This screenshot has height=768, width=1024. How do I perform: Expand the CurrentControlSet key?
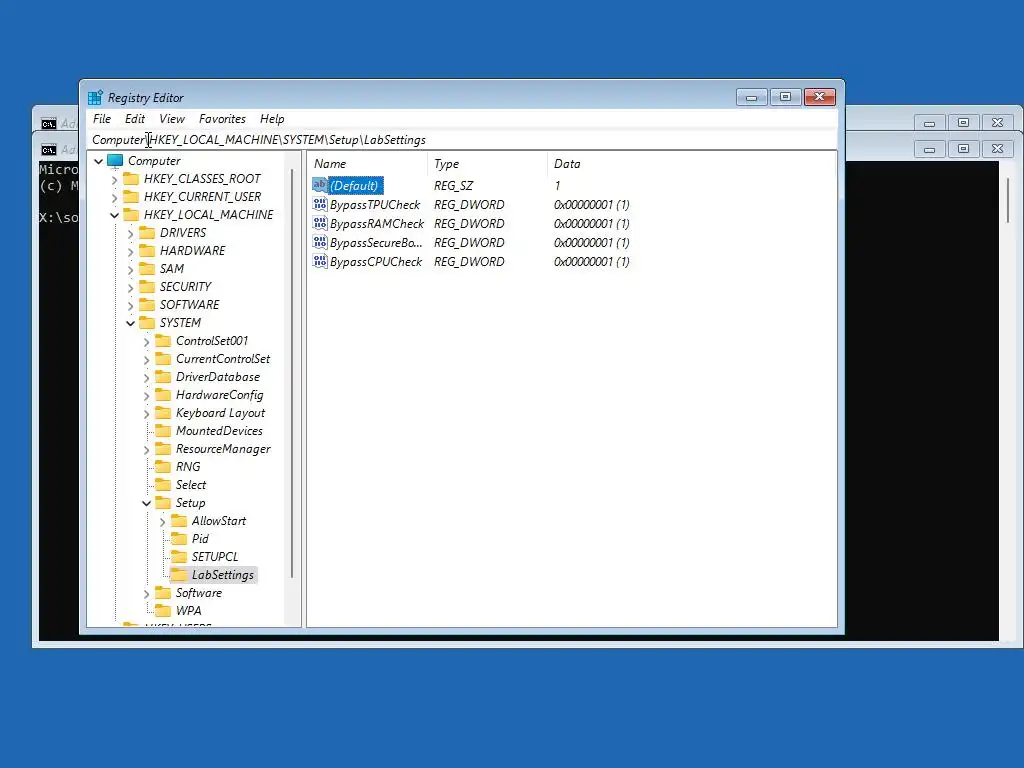(146, 360)
